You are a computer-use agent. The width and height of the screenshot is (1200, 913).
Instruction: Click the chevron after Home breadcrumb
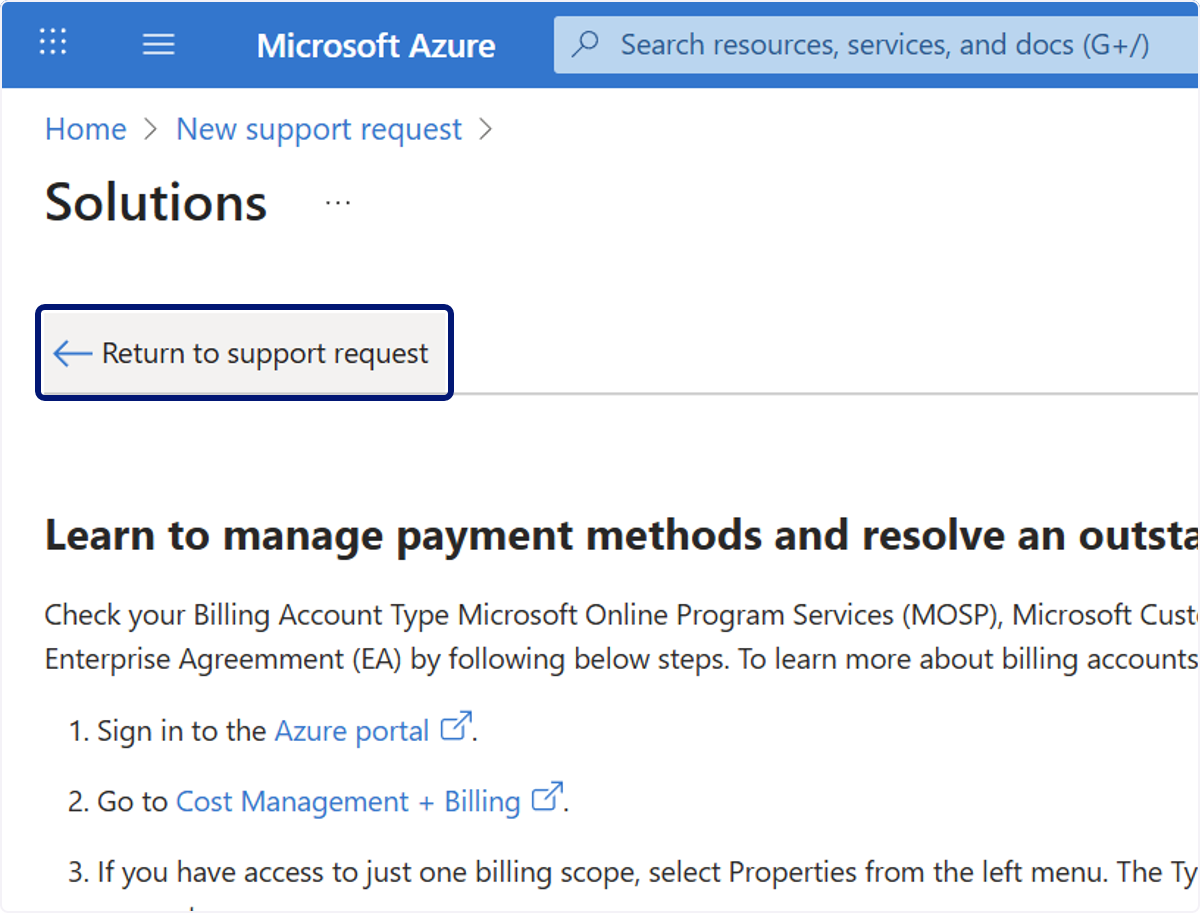click(x=151, y=129)
